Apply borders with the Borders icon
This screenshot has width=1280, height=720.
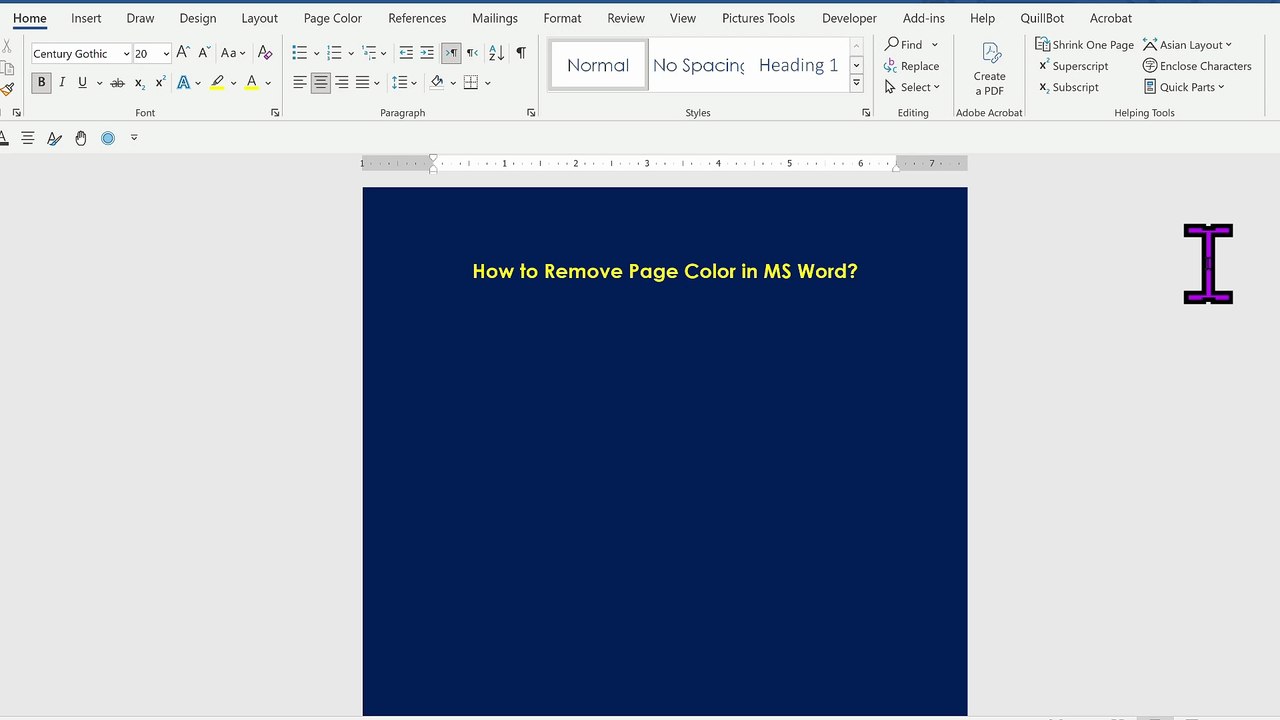[471, 83]
